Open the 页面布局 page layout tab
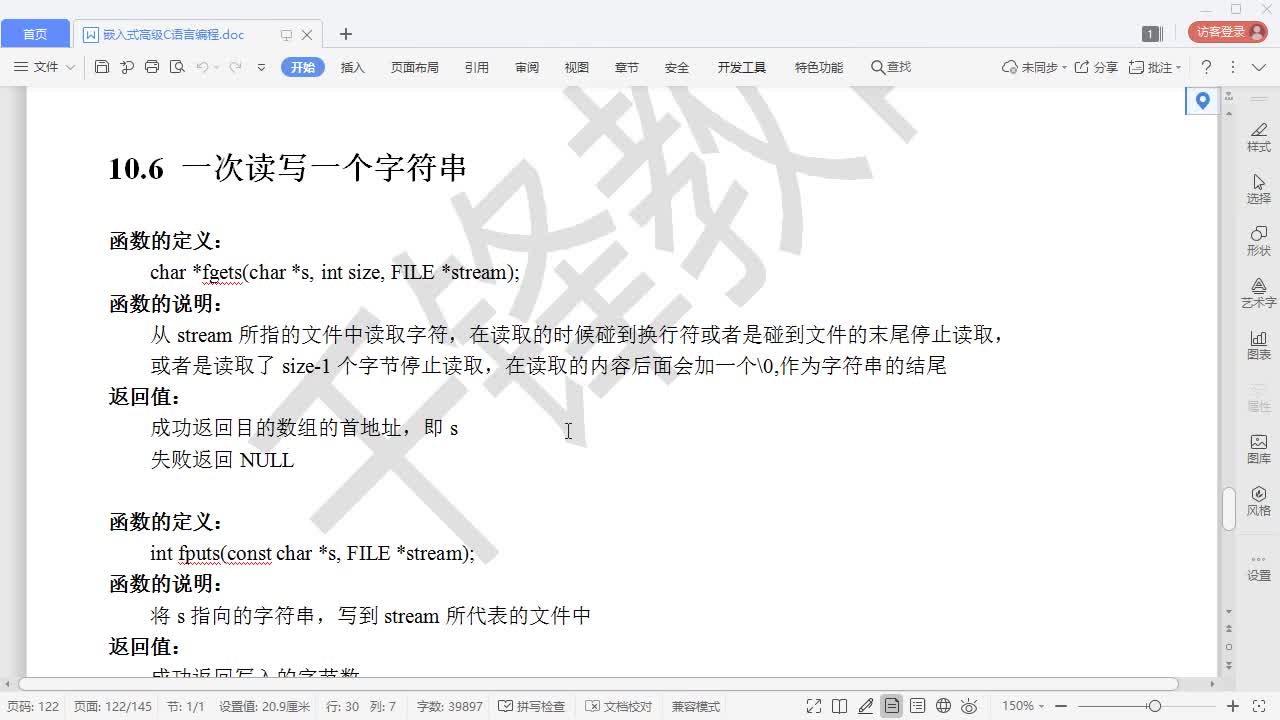Screen dimensions: 1280x720 point(415,67)
